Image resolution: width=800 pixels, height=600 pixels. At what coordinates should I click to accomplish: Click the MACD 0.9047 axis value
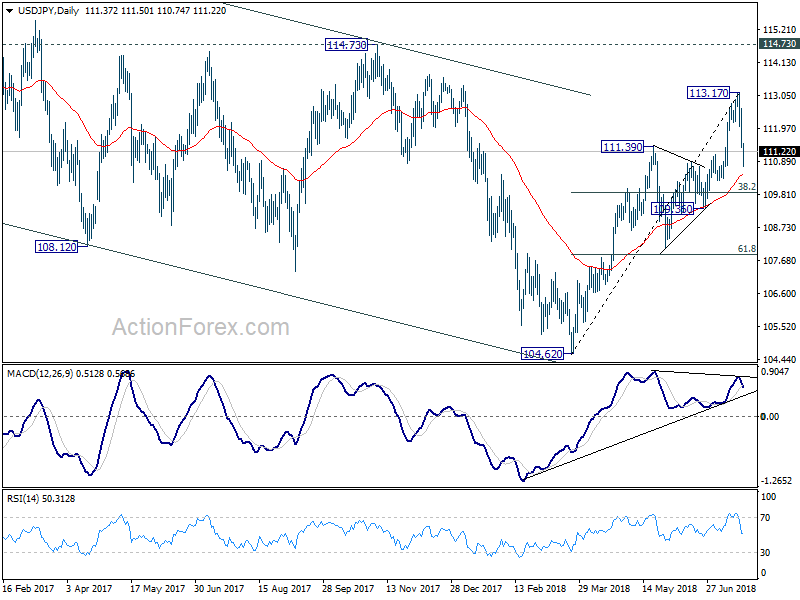774,372
